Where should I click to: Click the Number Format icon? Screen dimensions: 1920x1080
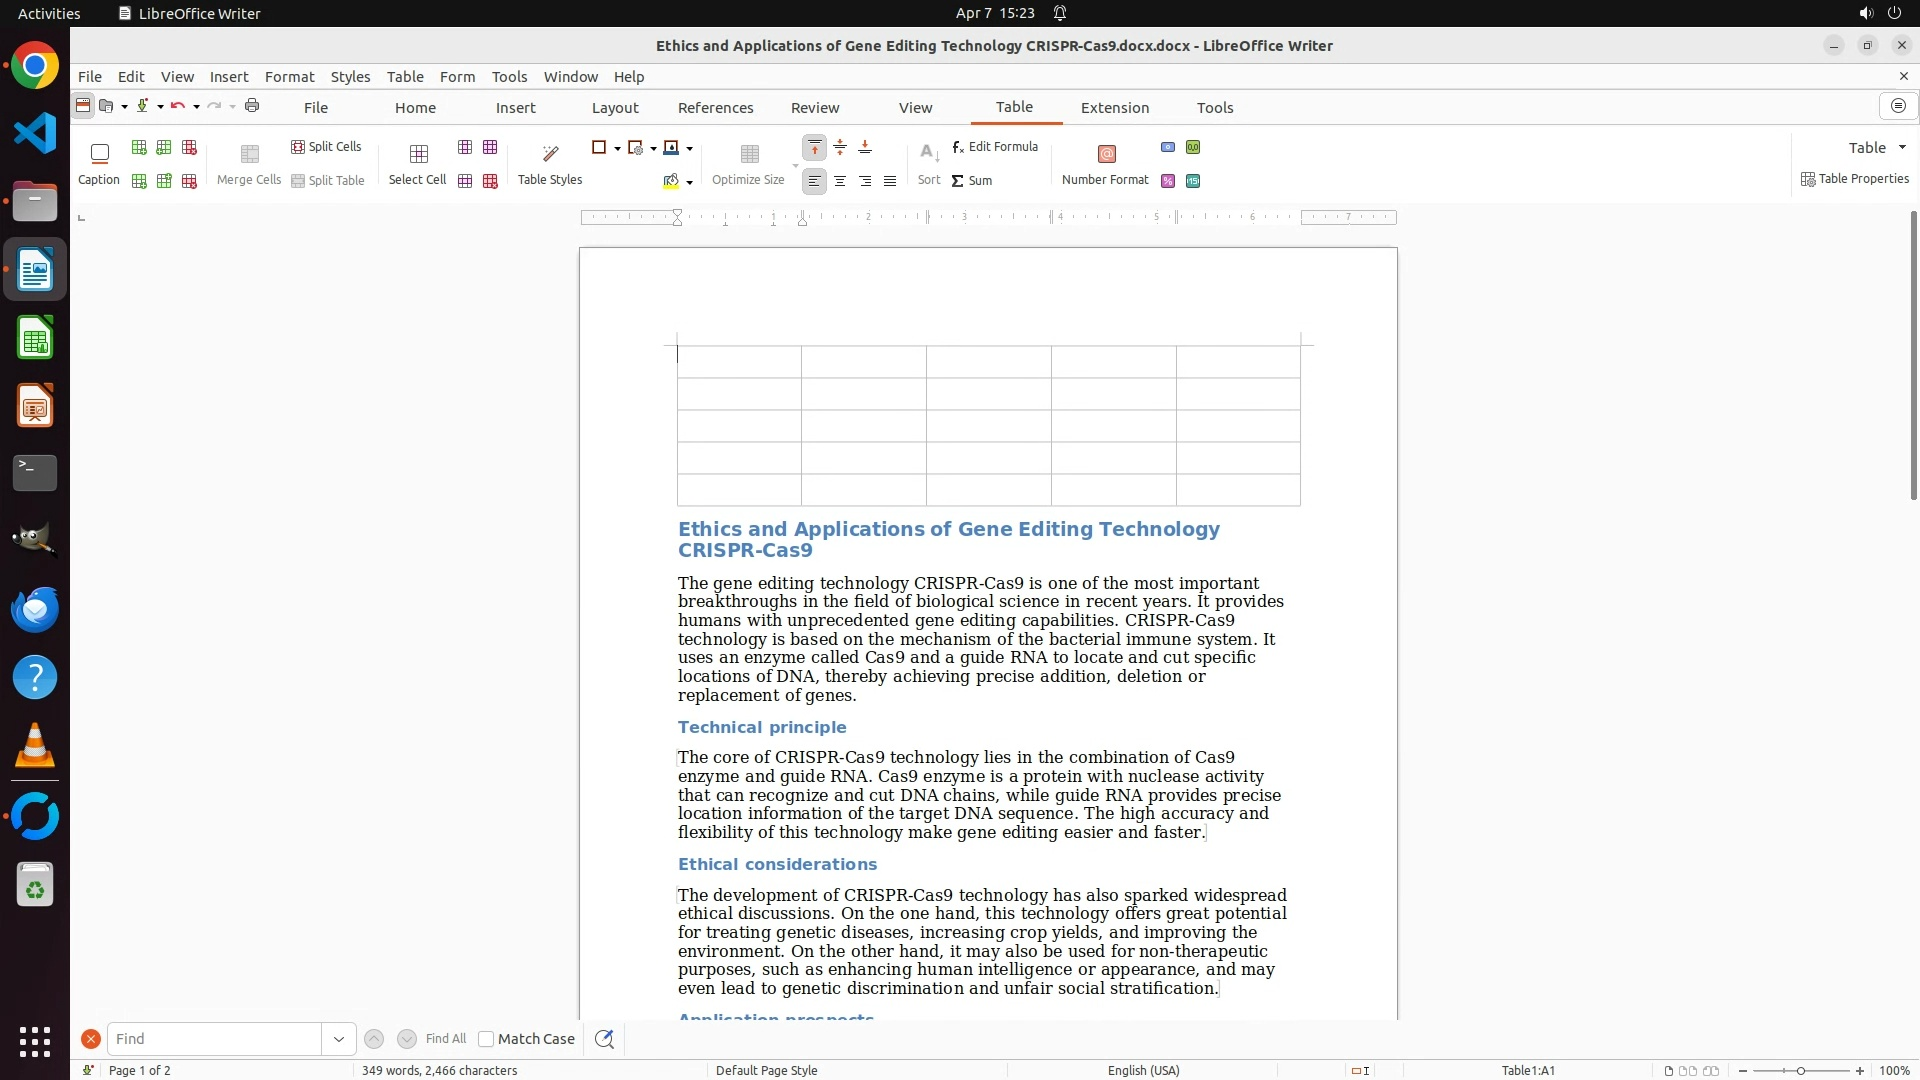(1106, 154)
